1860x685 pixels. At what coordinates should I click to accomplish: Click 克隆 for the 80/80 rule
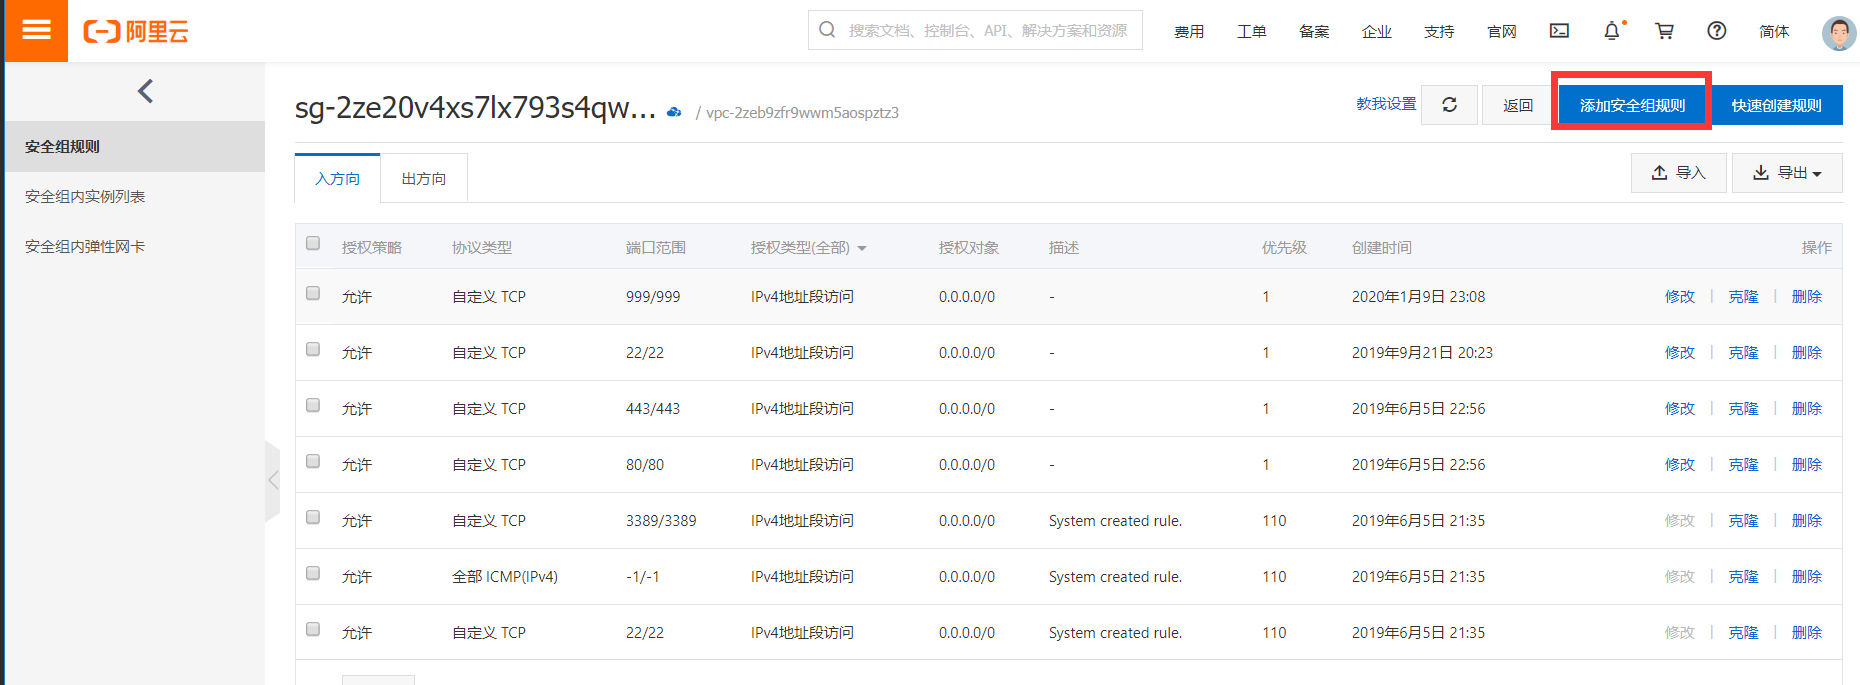tap(1743, 465)
